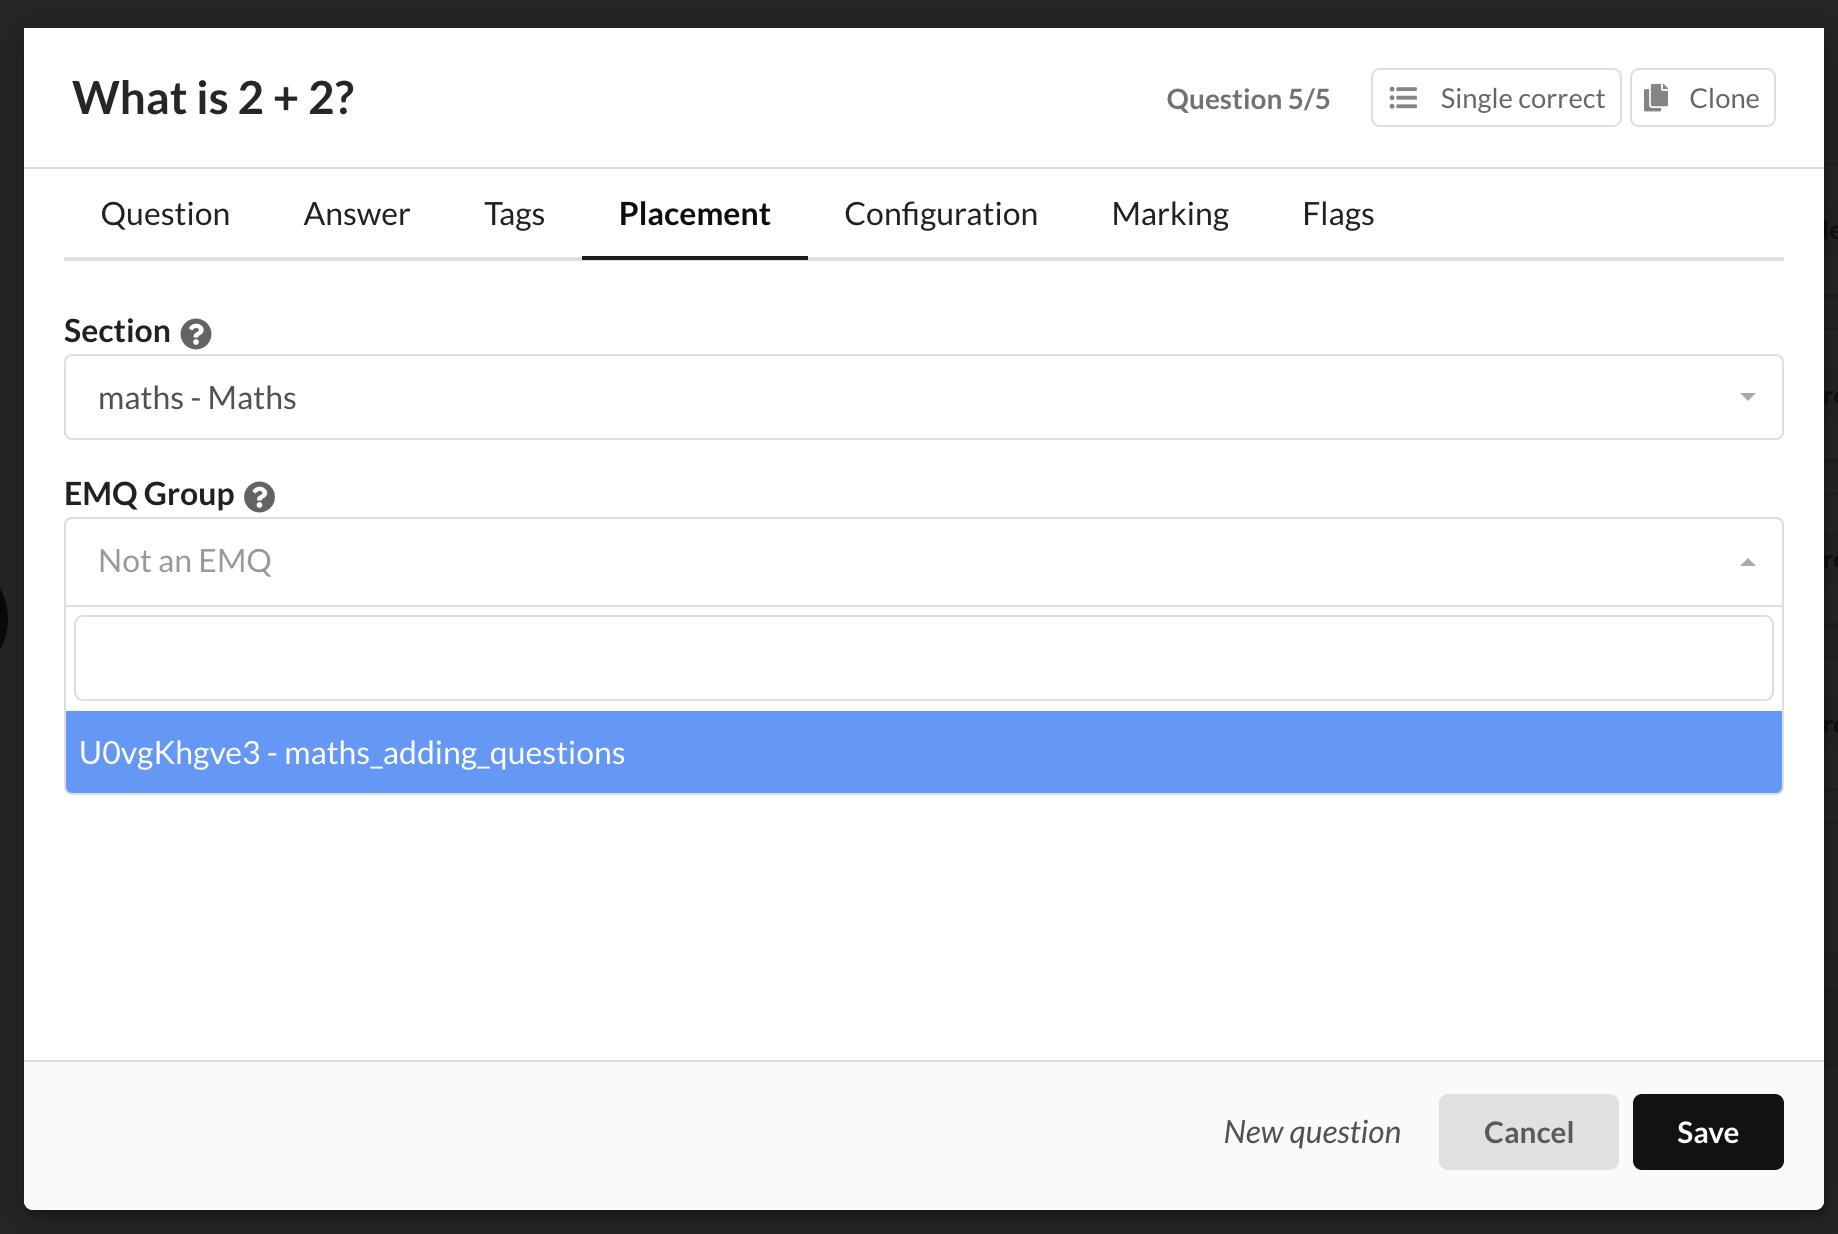Viewport: 1838px width, 1234px height.
Task: Click the EMQ Group help icon
Action: [260, 496]
